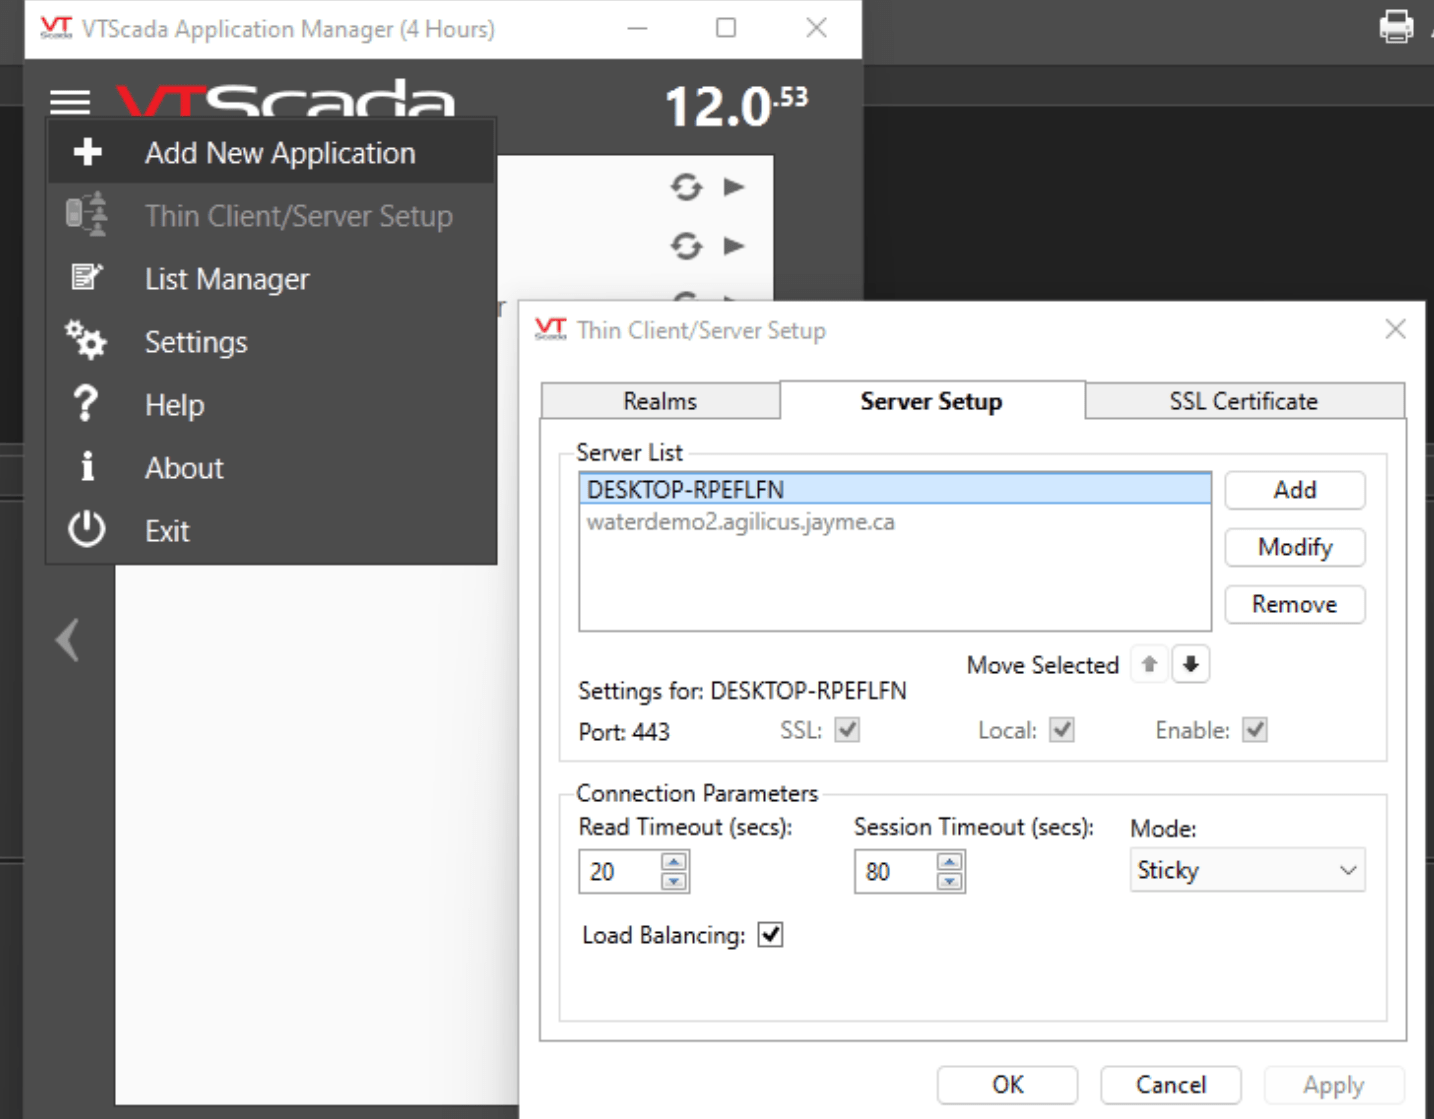Image resolution: width=1434 pixels, height=1119 pixels.
Task: Toggle the Load Balancing checkbox
Action: coord(770,935)
